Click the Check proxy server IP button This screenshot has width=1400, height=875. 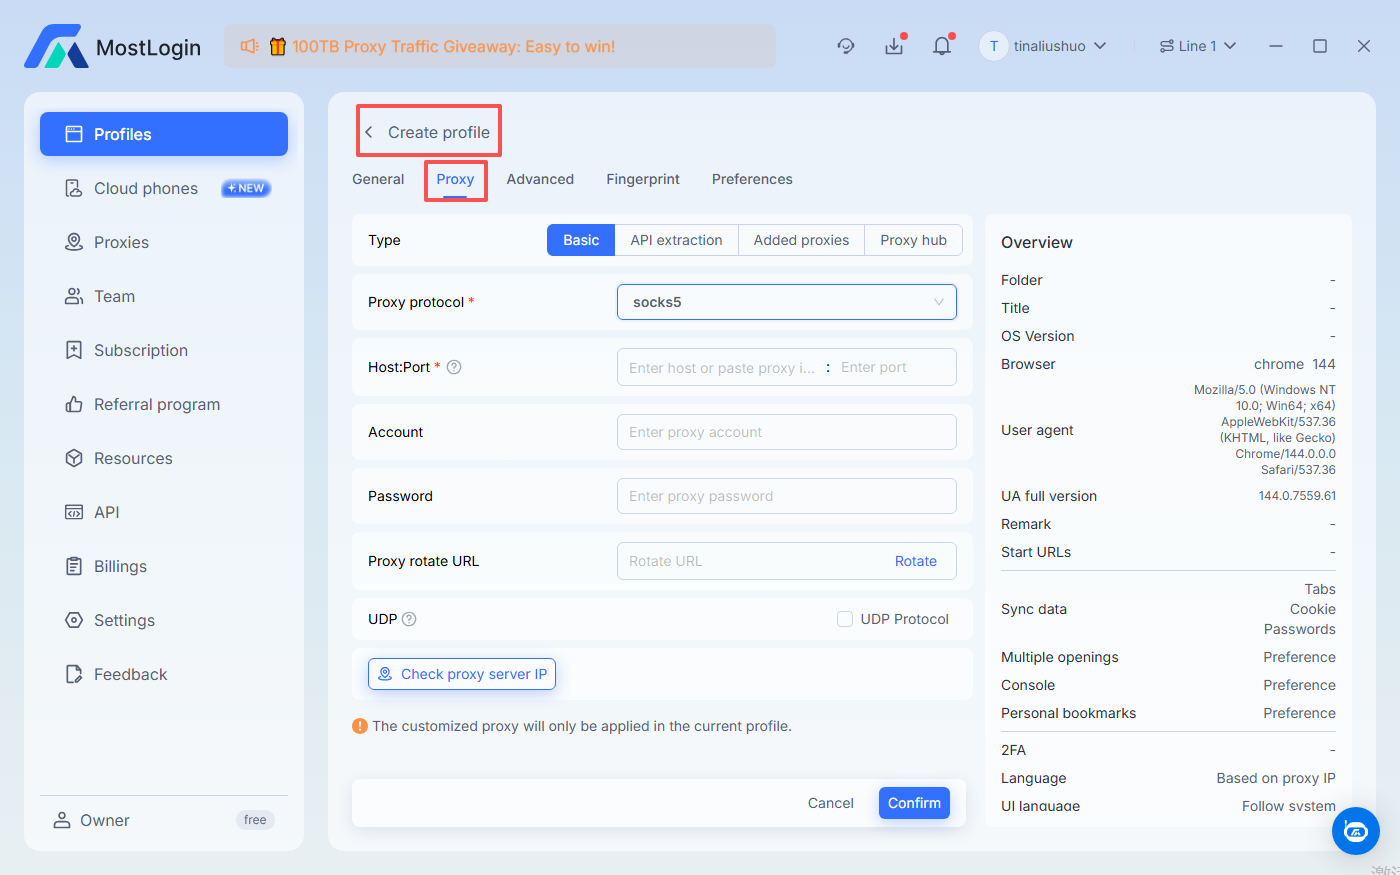[x=462, y=674]
